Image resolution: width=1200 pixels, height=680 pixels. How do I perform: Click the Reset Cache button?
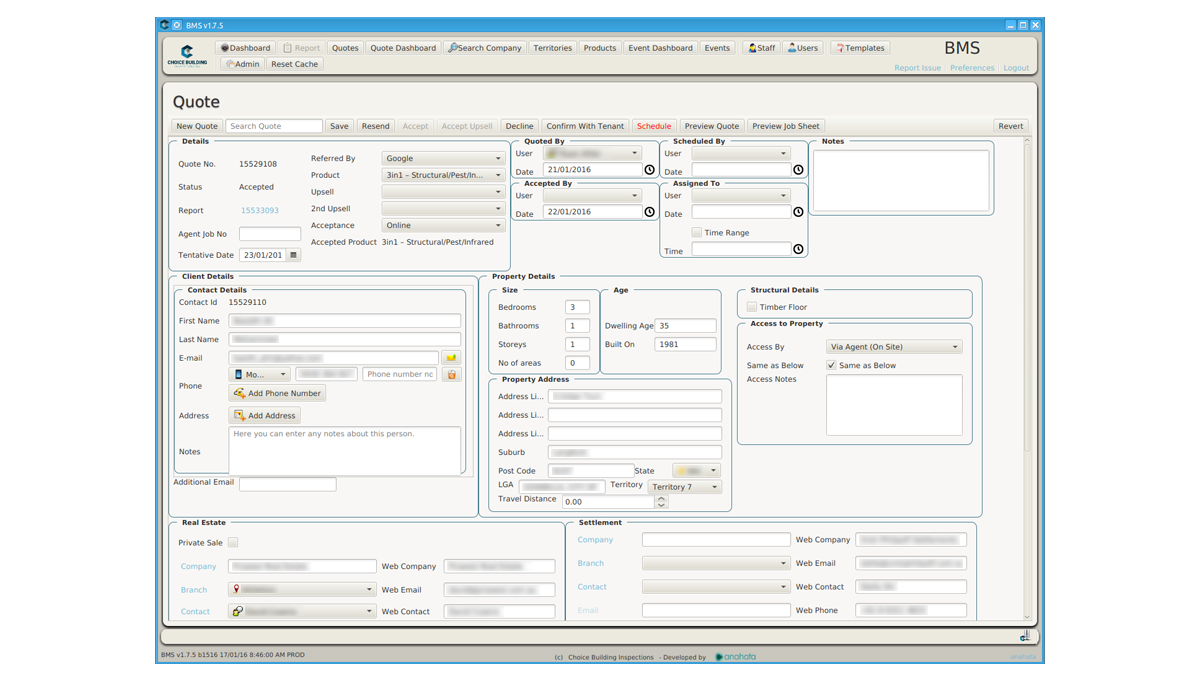click(x=295, y=64)
